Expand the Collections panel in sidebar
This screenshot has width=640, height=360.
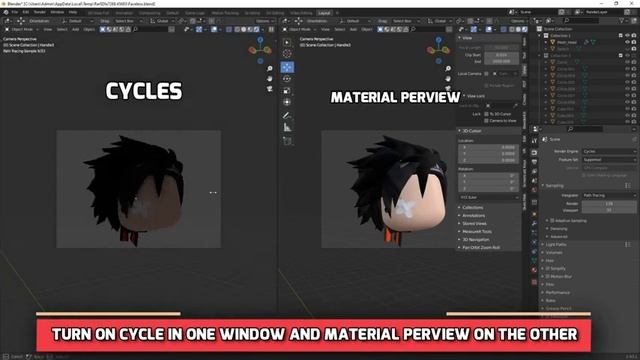click(473, 207)
